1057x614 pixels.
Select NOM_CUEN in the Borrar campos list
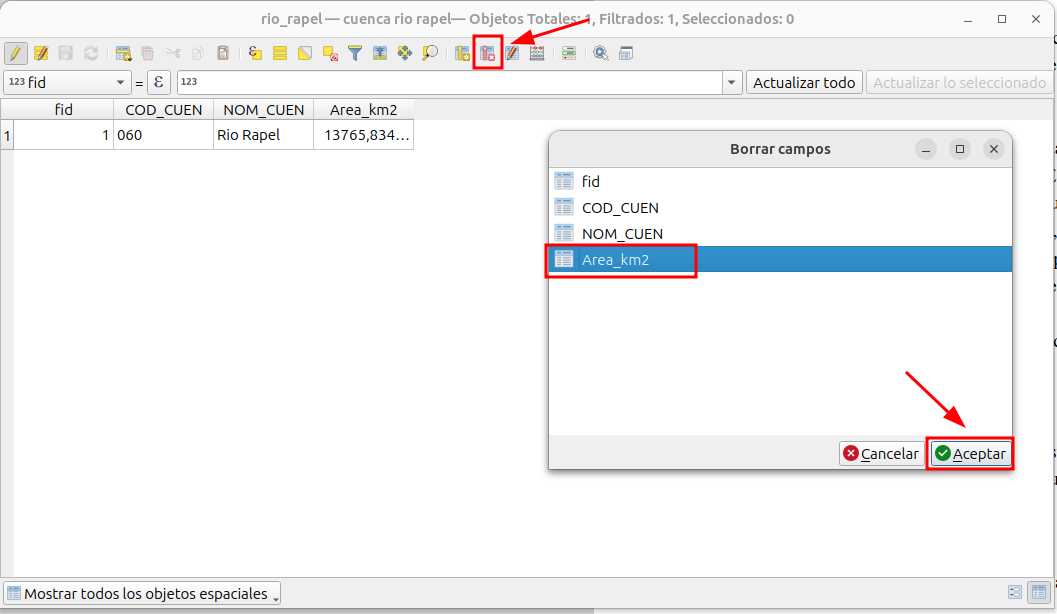tap(621, 234)
